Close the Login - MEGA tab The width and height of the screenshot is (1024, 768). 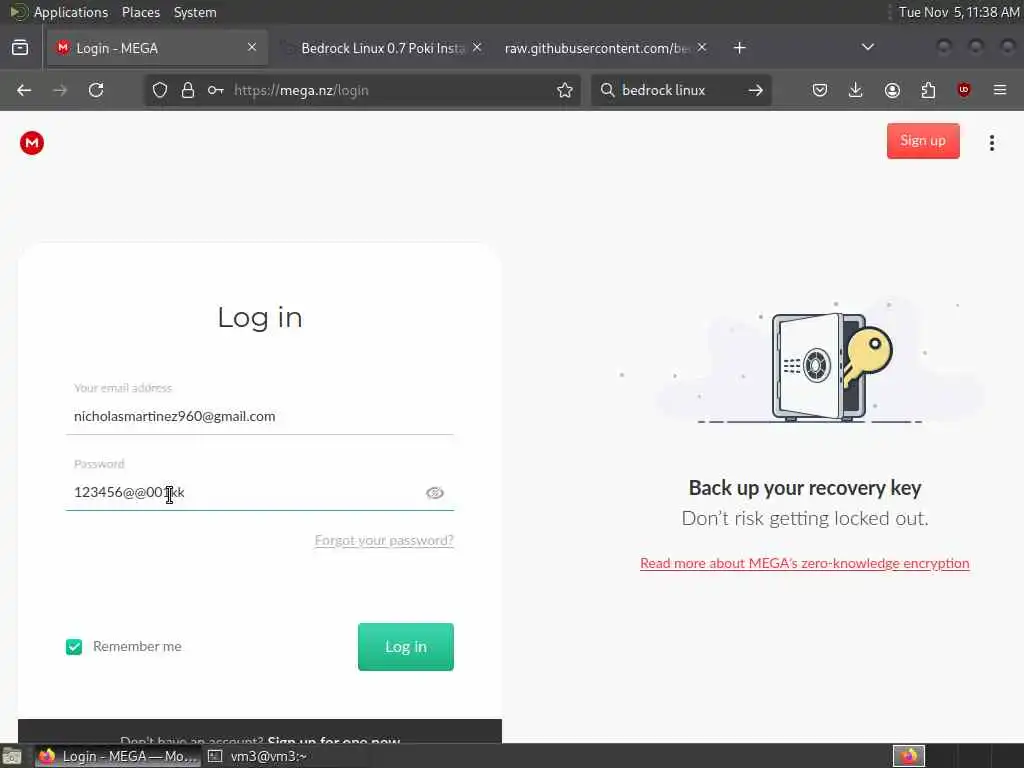coord(252,47)
